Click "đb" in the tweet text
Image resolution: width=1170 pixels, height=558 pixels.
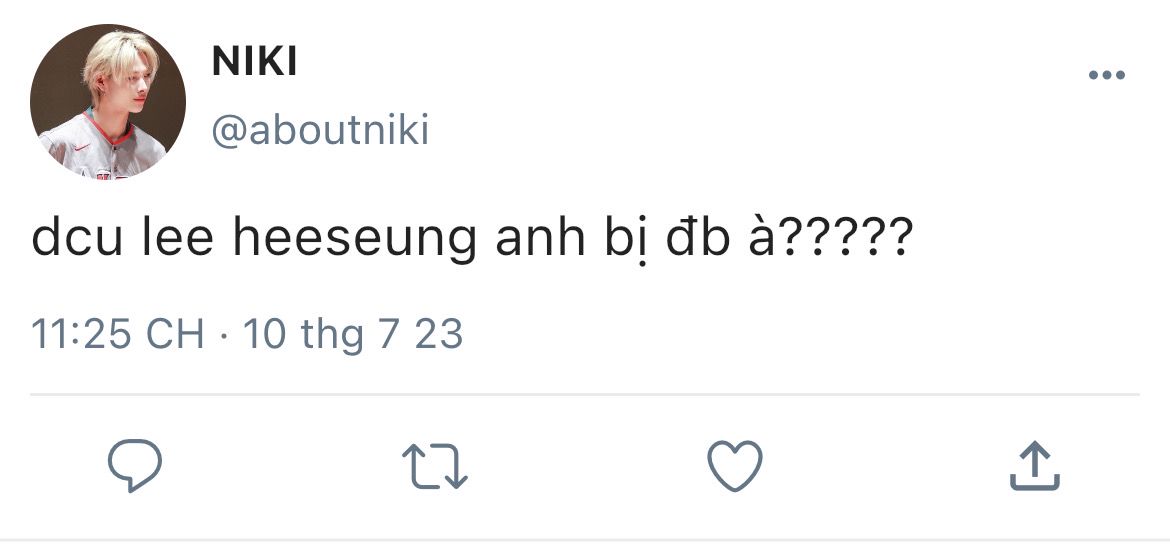pyautogui.click(x=696, y=241)
